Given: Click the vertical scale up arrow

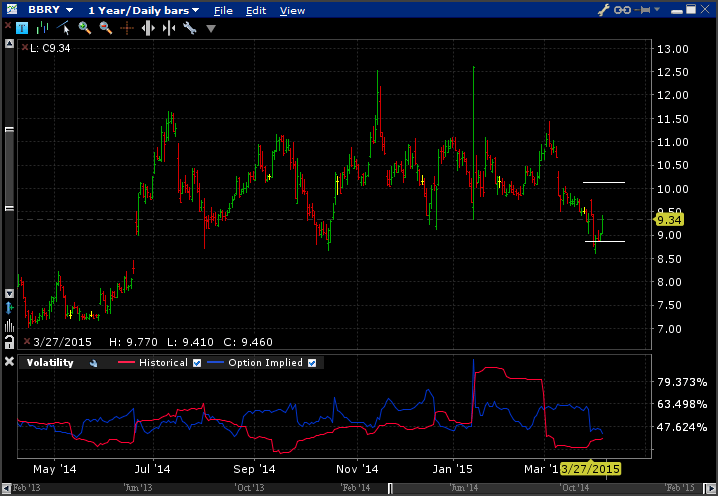Looking at the screenshot, I should coord(9,44).
